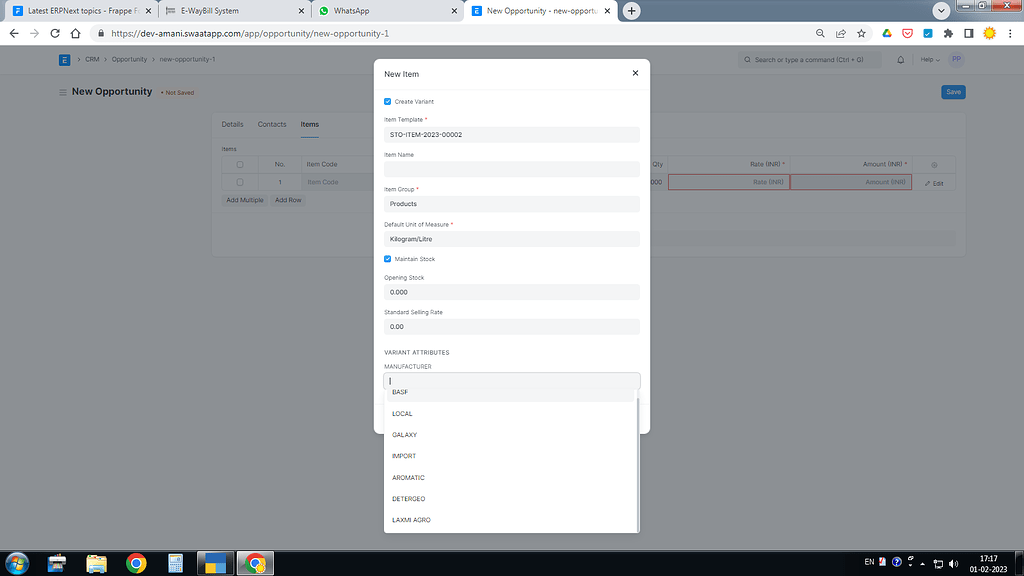Click Add Row below the items table
Image resolution: width=1024 pixels, height=576 pixels.
[288, 199]
